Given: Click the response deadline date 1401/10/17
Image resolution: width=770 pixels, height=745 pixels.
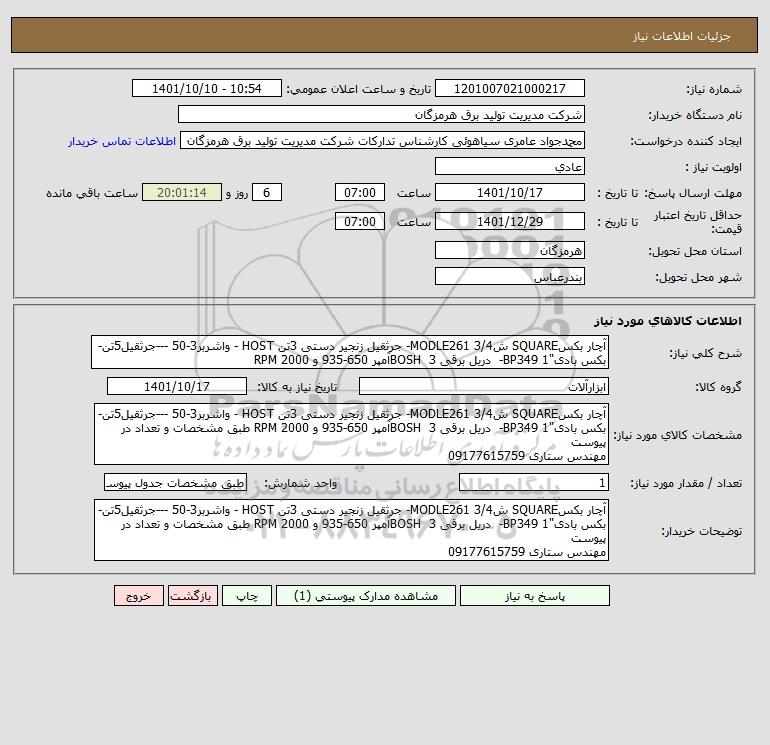Looking at the screenshot, I should 510,193.
